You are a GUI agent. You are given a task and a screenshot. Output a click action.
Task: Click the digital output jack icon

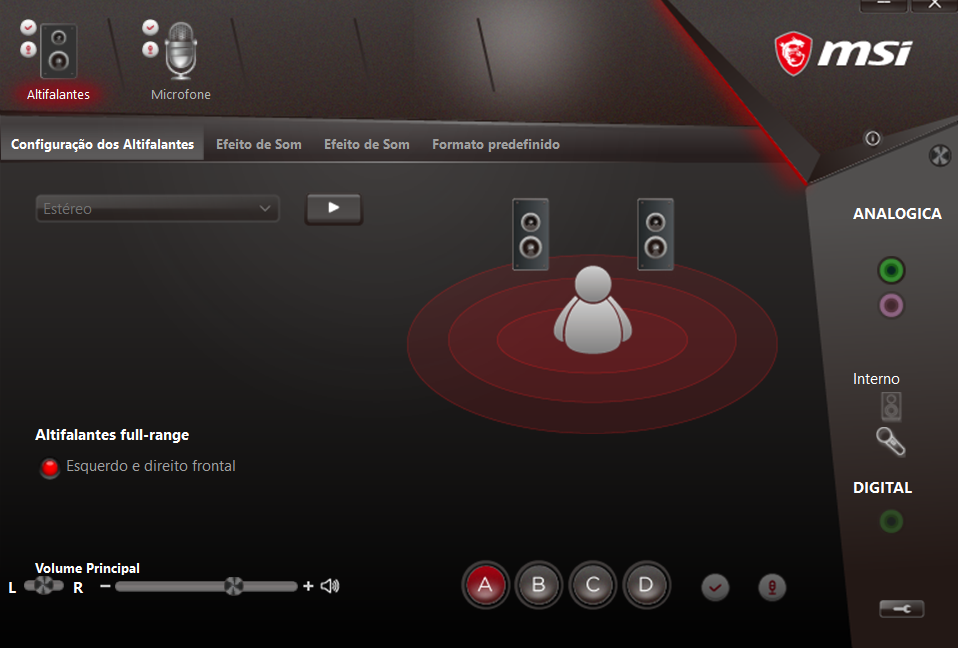[891, 521]
